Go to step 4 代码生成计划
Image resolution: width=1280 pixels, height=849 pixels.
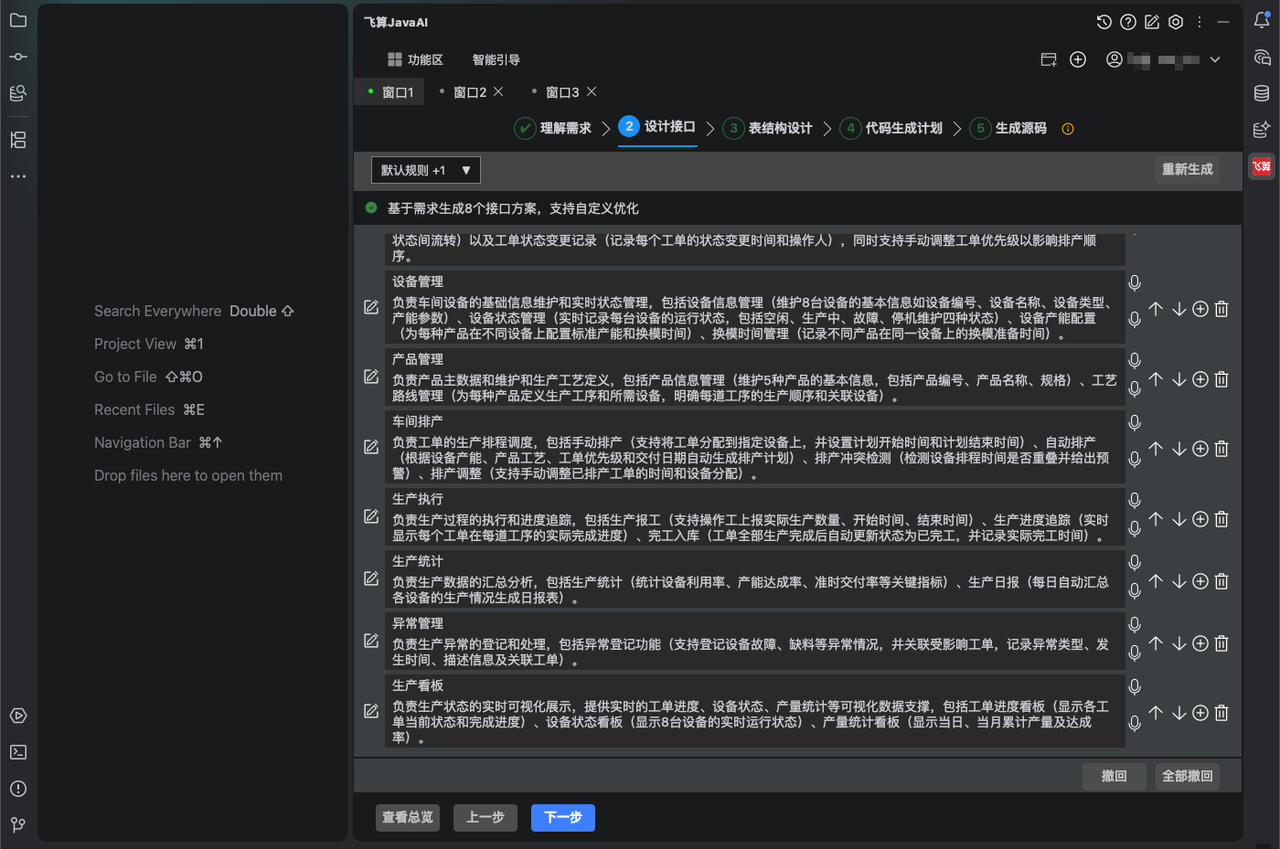pyautogui.click(x=891, y=128)
